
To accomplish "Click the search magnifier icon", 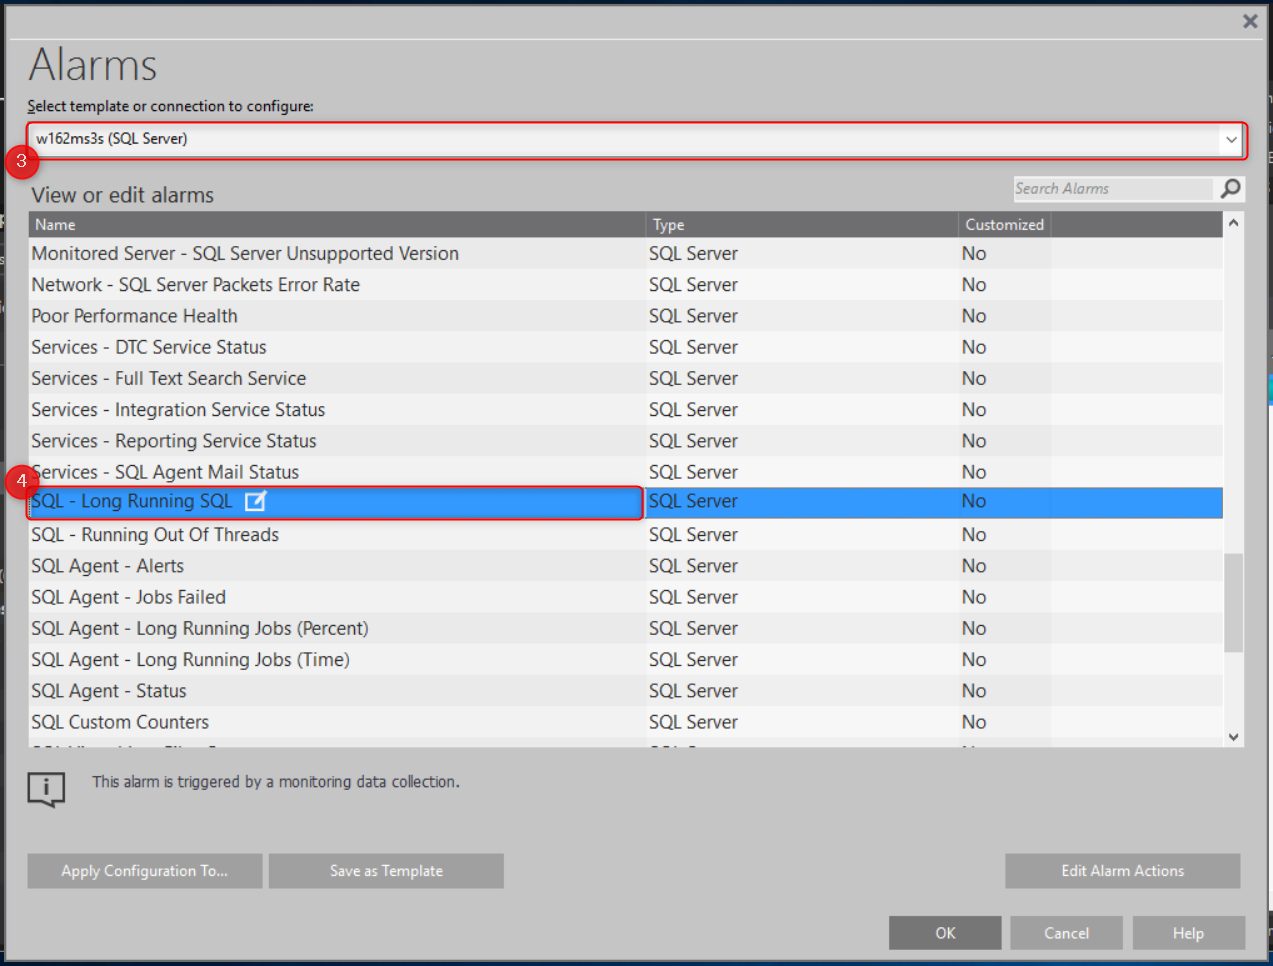I will click(x=1230, y=188).
